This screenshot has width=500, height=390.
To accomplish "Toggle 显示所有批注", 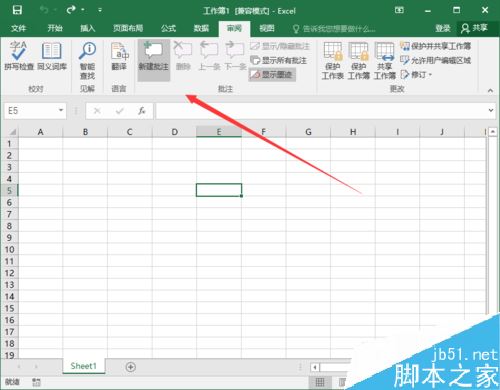I will coord(278,60).
